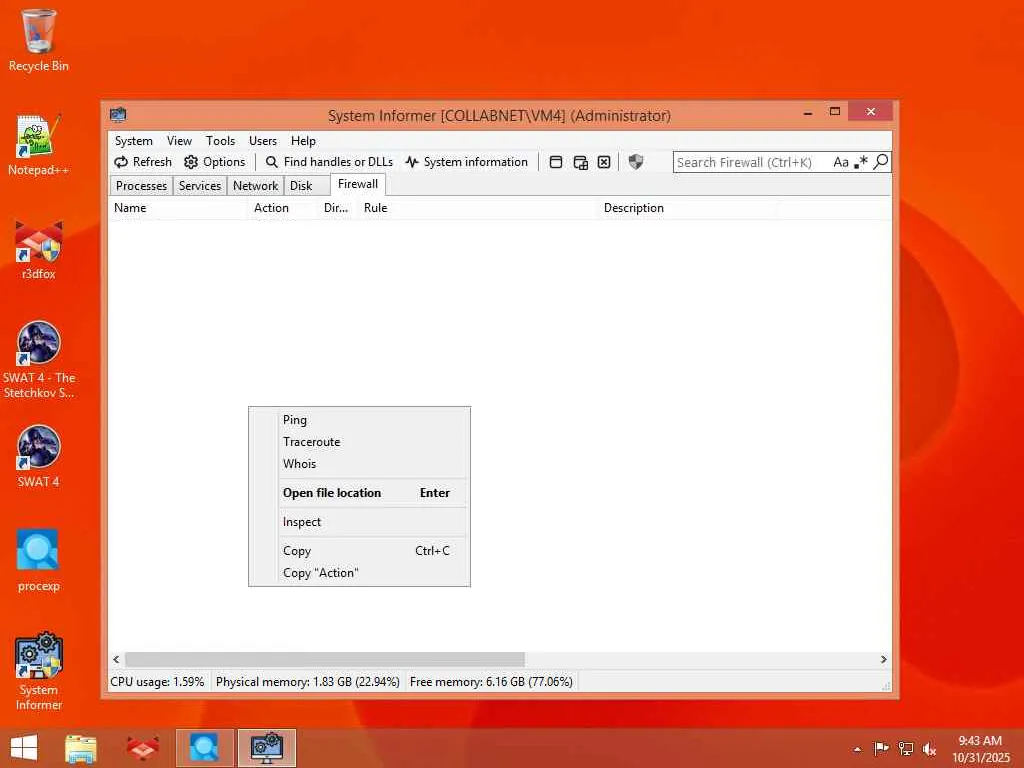This screenshot has height=768, width=1024.
Task: Select the System Informer desktop shortcut
Action: (39, 671)
